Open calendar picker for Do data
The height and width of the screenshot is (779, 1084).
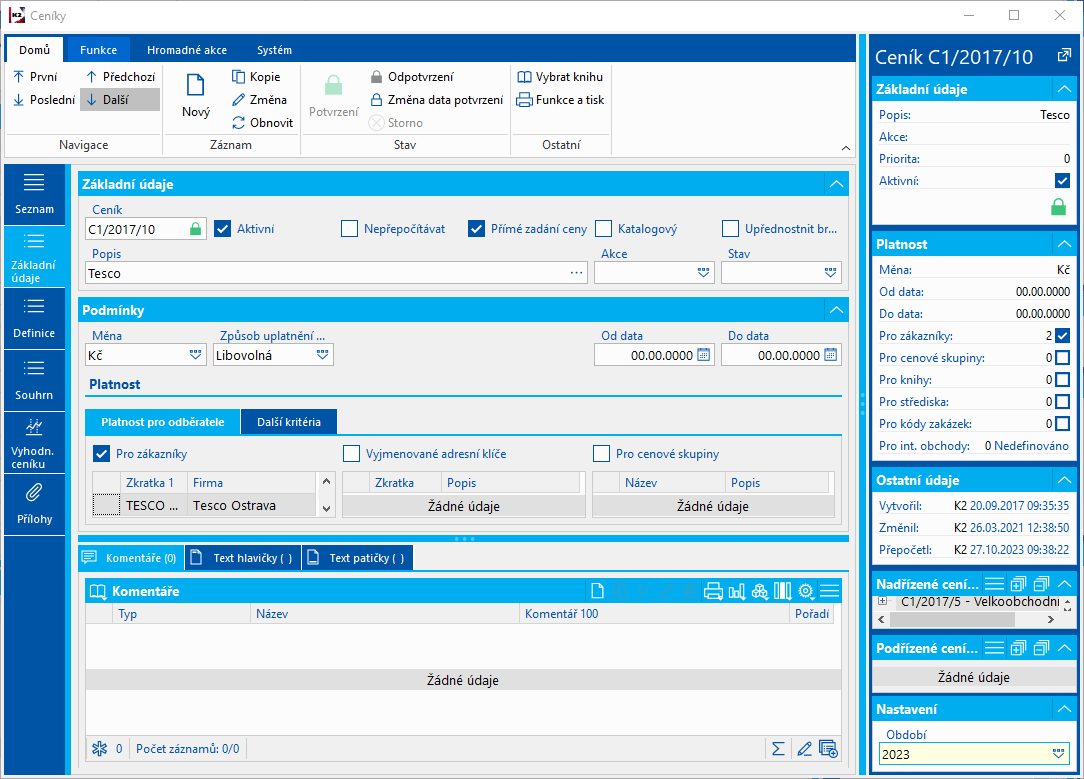(831, 355)
